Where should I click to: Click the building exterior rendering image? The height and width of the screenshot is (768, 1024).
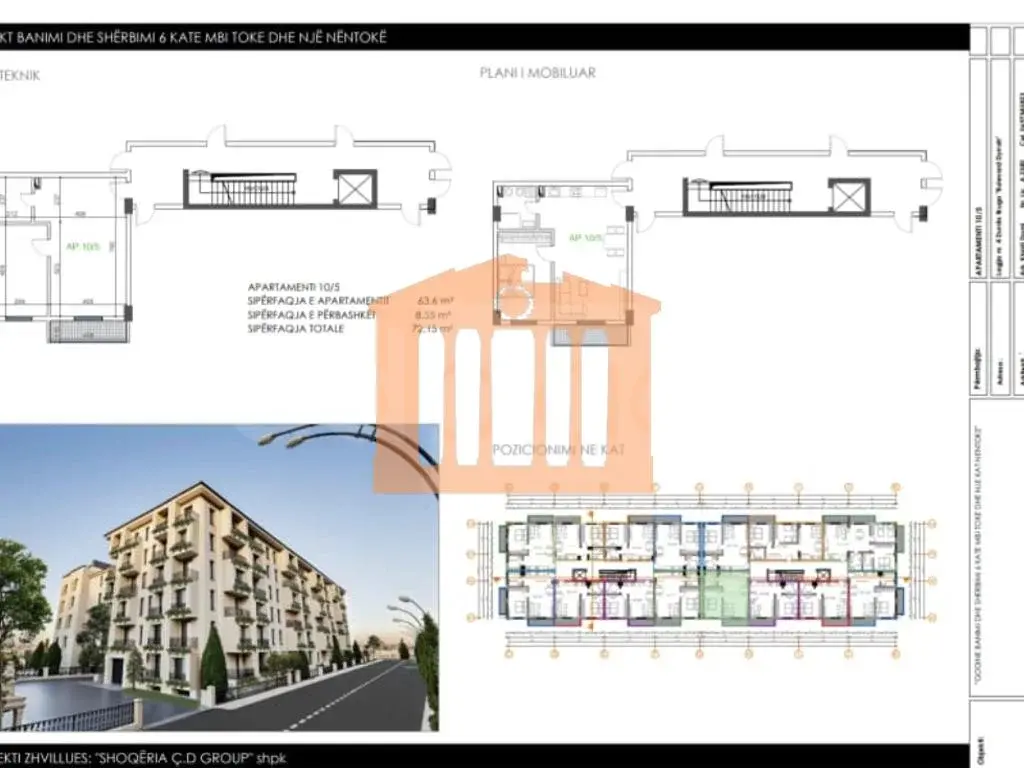pyautogui.click(x=219, y=577)
